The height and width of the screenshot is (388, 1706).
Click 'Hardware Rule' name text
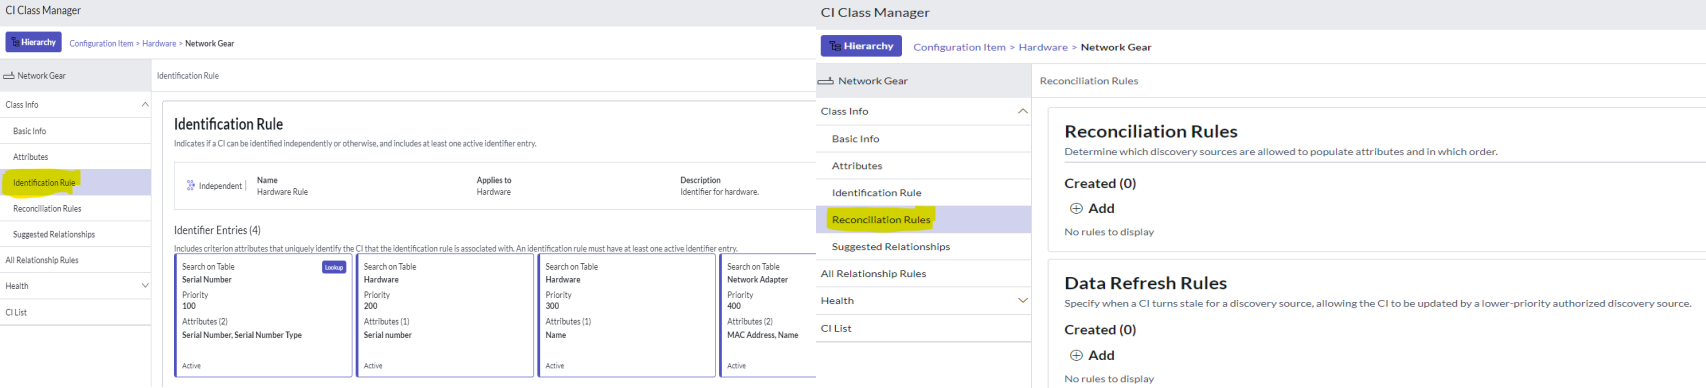(282, 192)
